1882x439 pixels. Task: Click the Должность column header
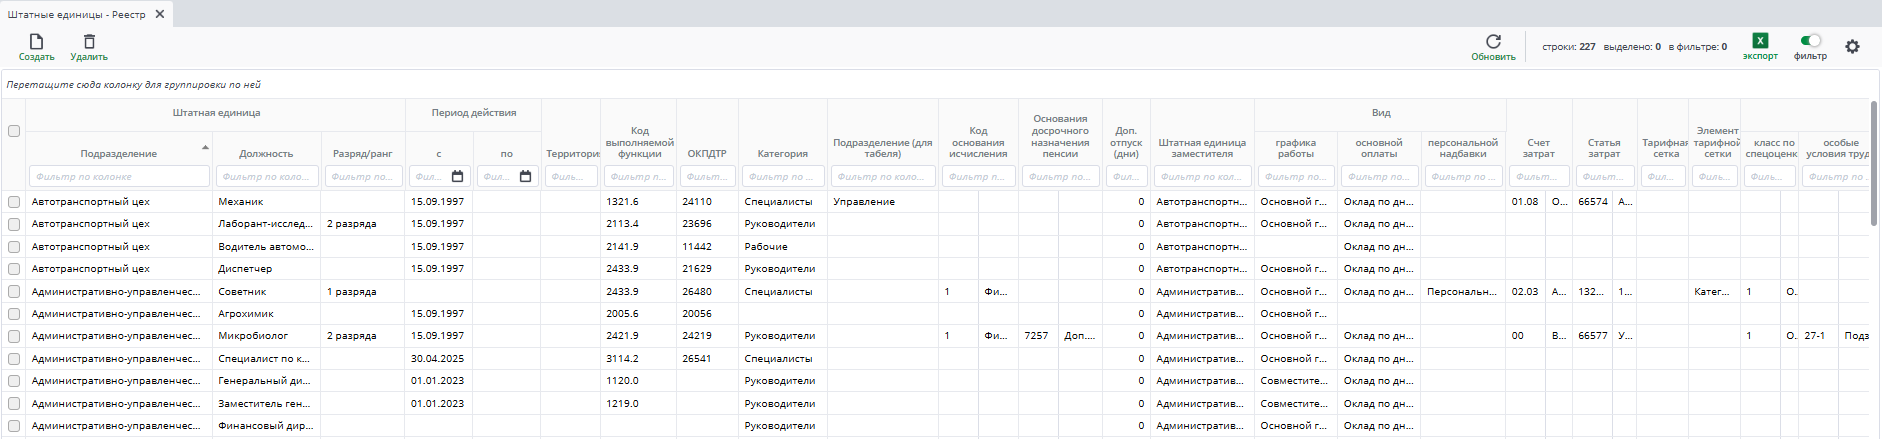point(266,154)
